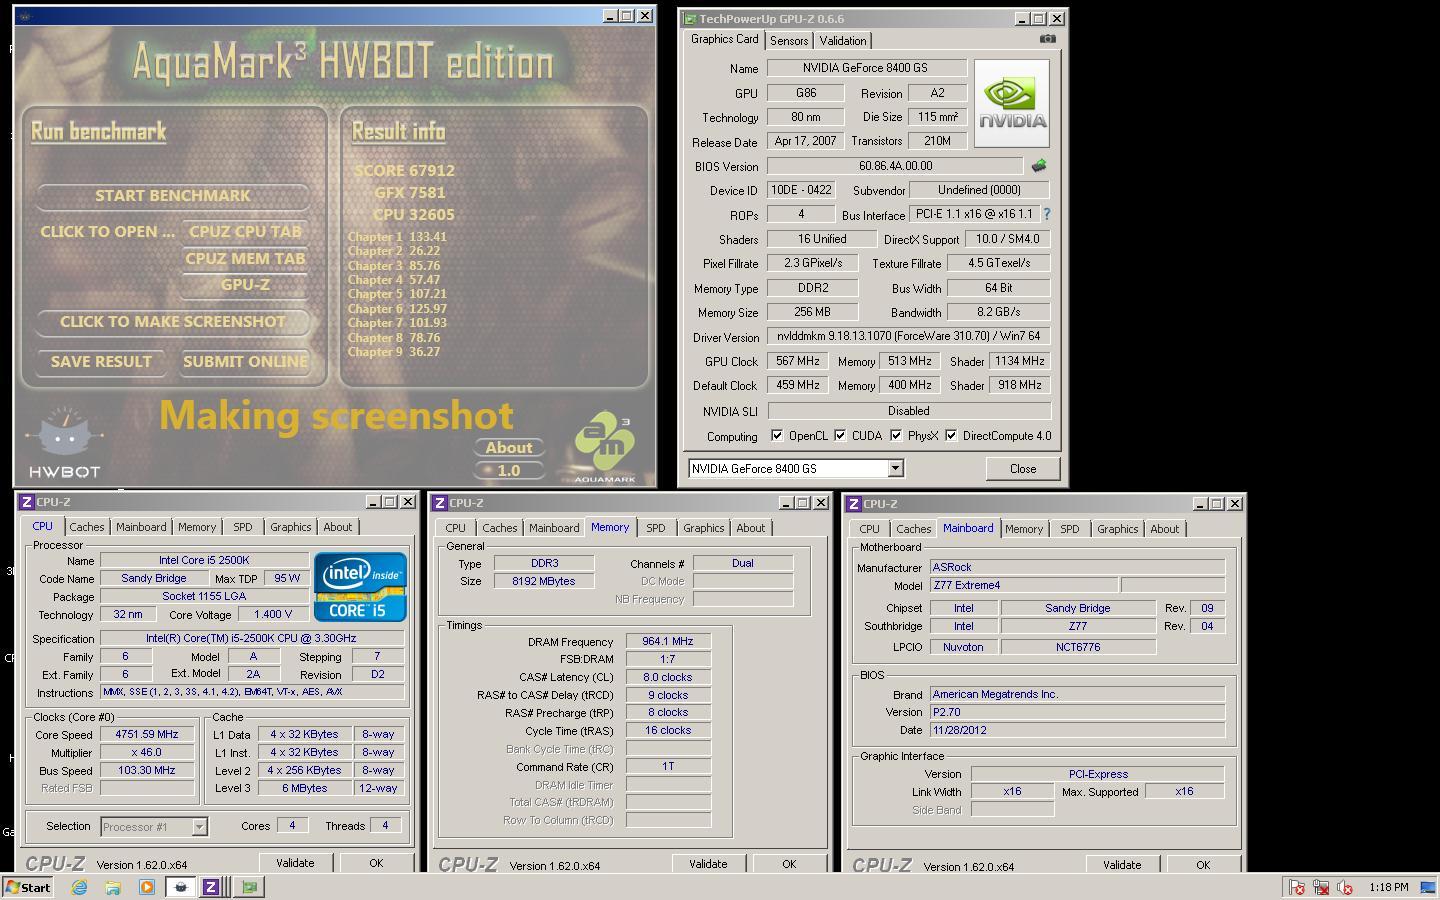
Task: Click the Core Speed value 4751.59 MHz
Action: 147,734
